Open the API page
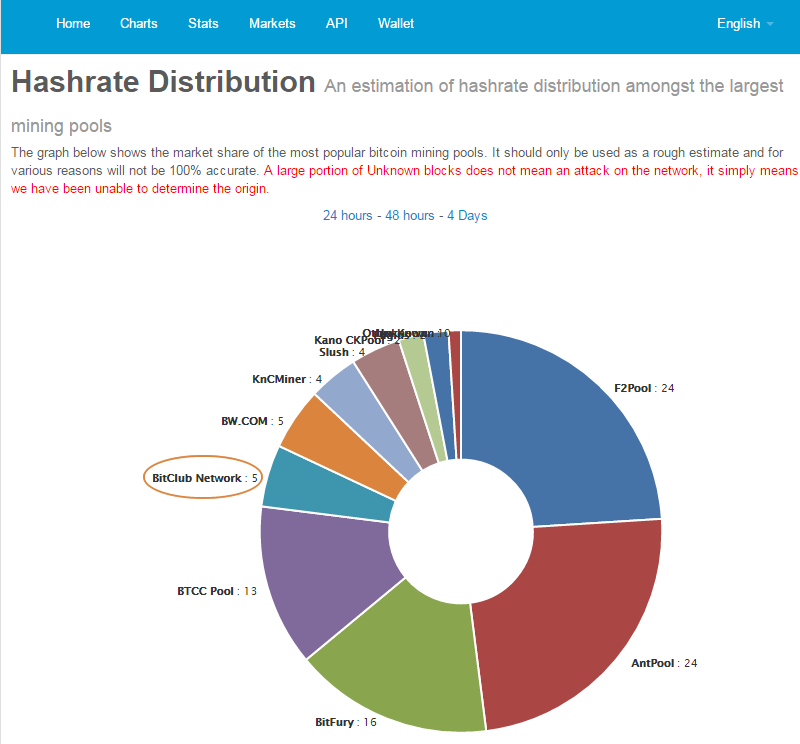 click(337, 23)
